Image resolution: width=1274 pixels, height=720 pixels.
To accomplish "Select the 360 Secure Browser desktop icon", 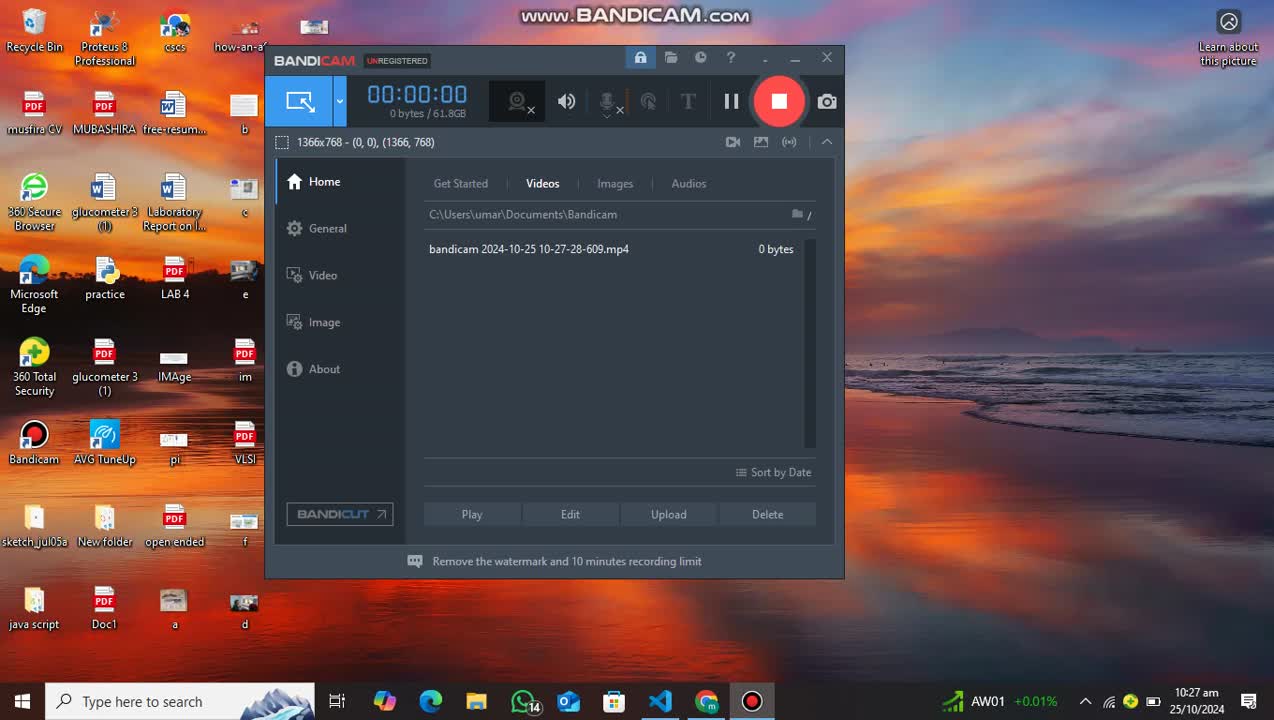I will coord(35,203).
